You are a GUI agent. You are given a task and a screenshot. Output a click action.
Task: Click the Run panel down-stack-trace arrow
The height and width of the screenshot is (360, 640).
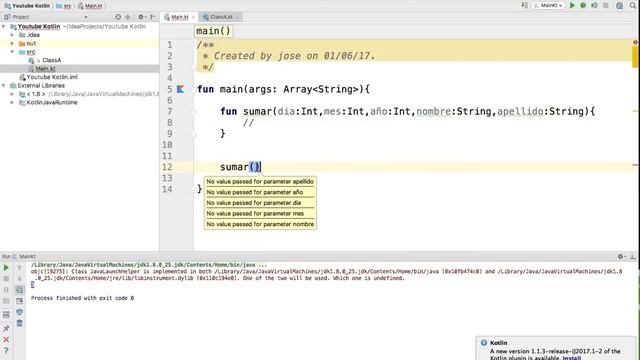19,279
